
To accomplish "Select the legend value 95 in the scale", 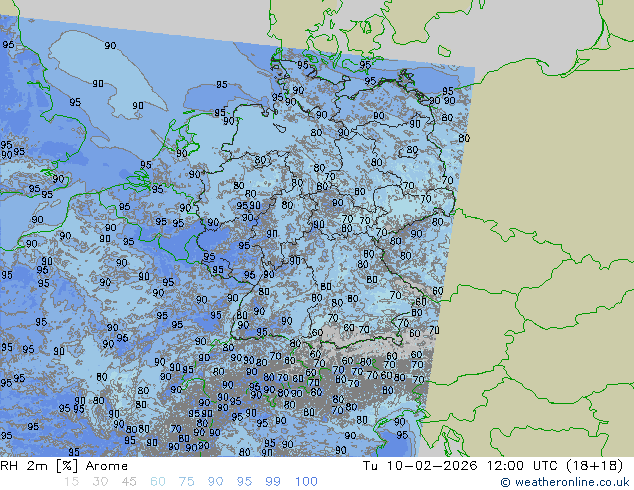I will pyautogui.click(x=244, y=482).
